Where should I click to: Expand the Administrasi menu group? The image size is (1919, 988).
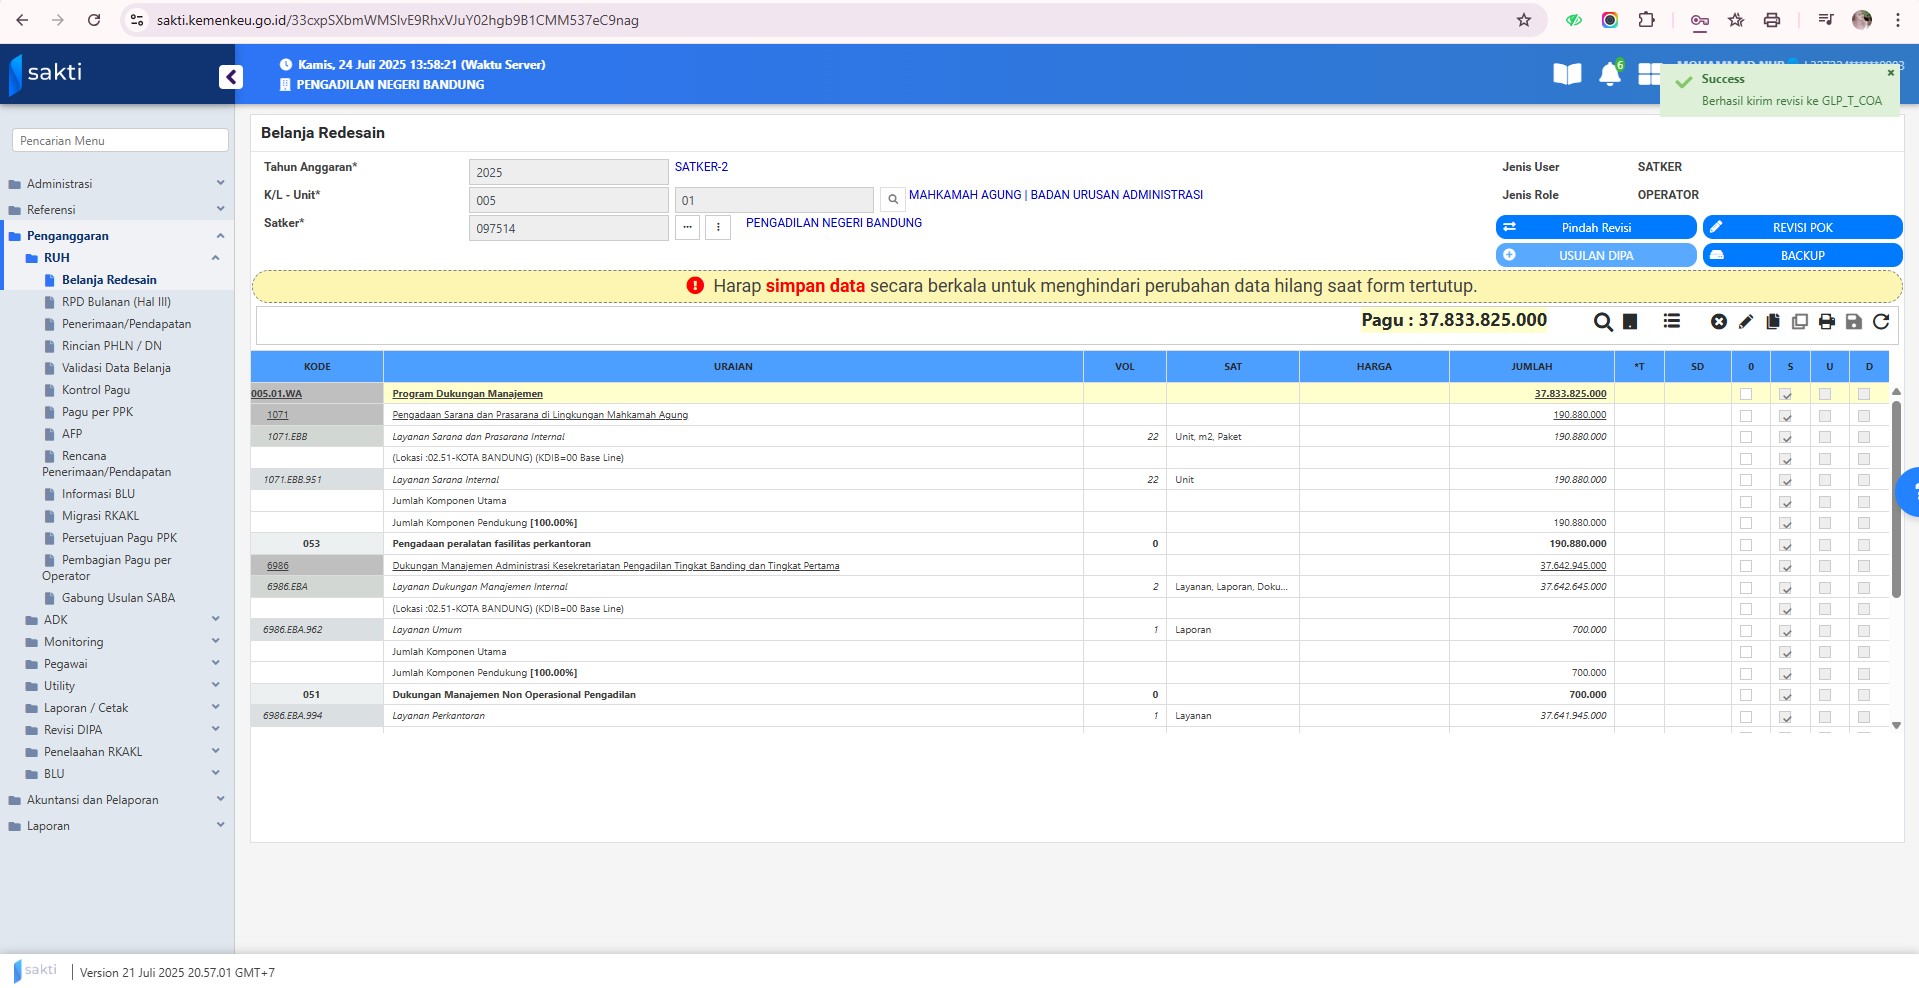[116, 184]
